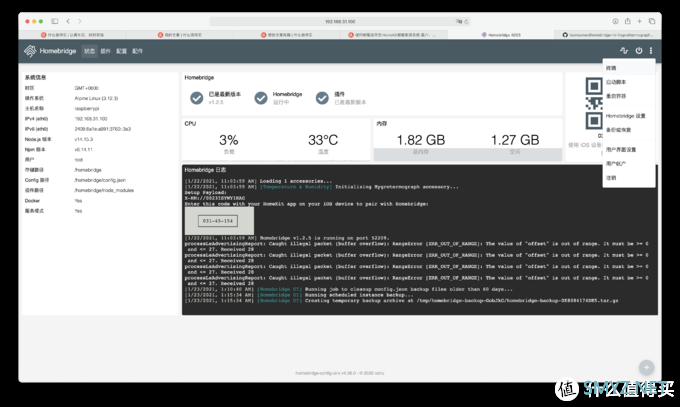Open 用户帐户 user accounts menu item
The height and width of the screenshot is (407, 680).
coord(629,164)
